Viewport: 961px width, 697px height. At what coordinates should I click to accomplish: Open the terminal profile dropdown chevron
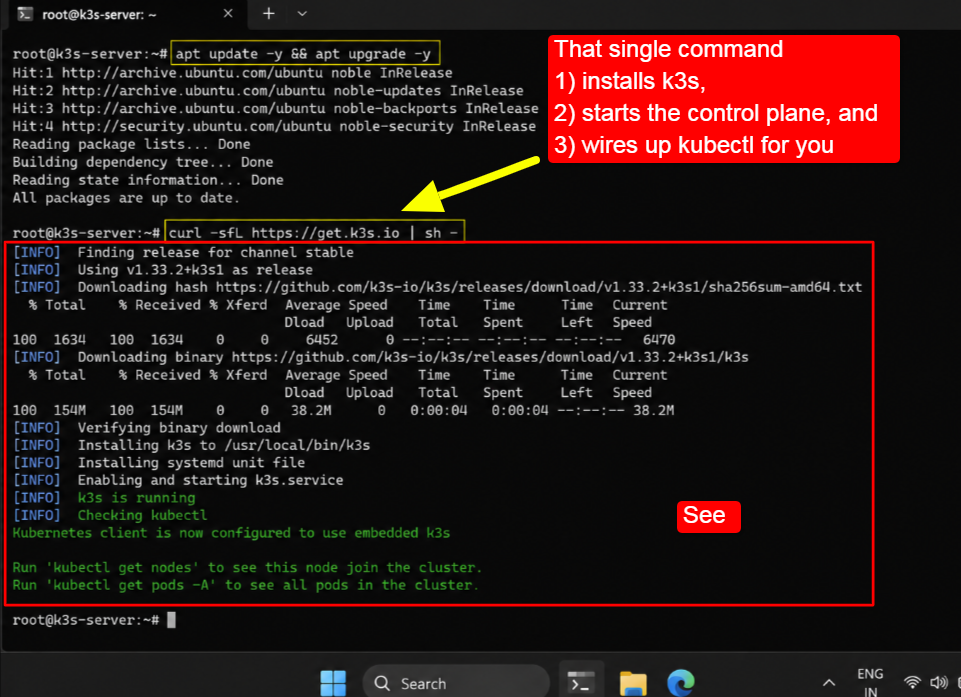click(x=302, y=13)
